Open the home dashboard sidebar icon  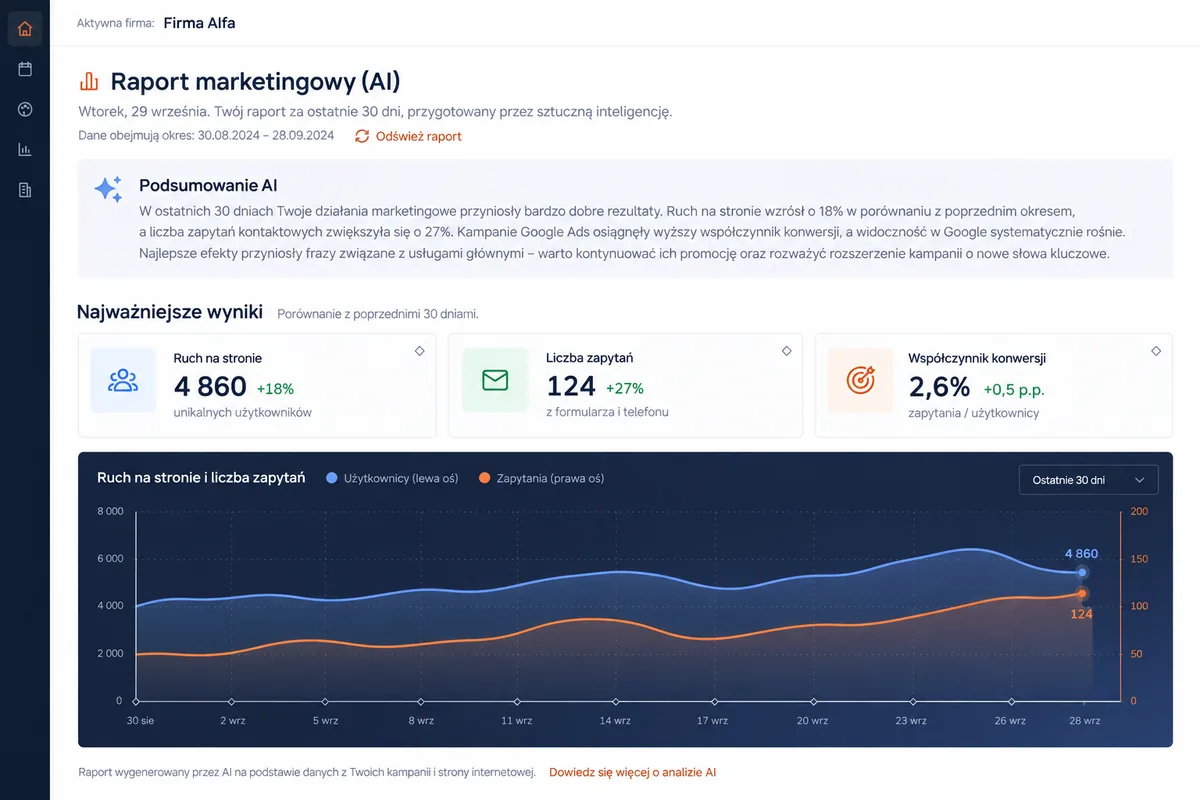tap(25, 29)
